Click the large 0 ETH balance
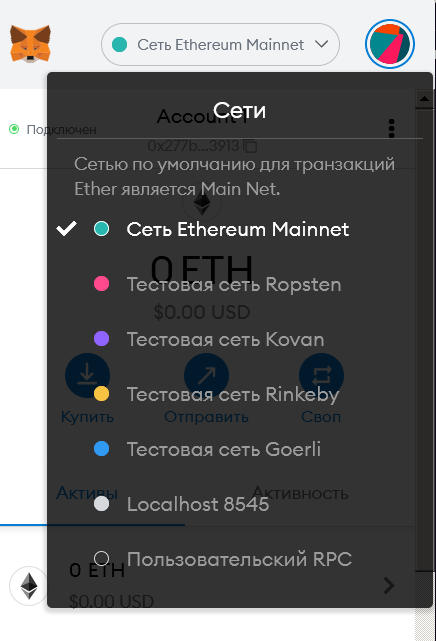 [202, 270]
